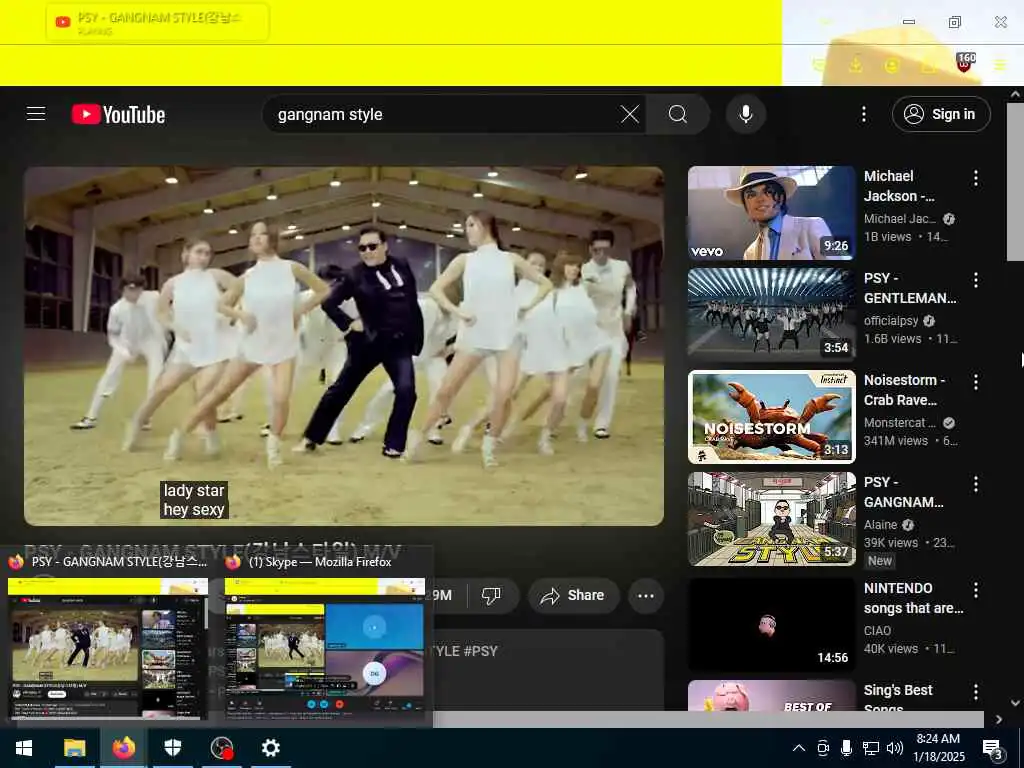This screenshot has width=1024, height=768.
Task: Clear the search box with the X
Action: pos(630,114)
